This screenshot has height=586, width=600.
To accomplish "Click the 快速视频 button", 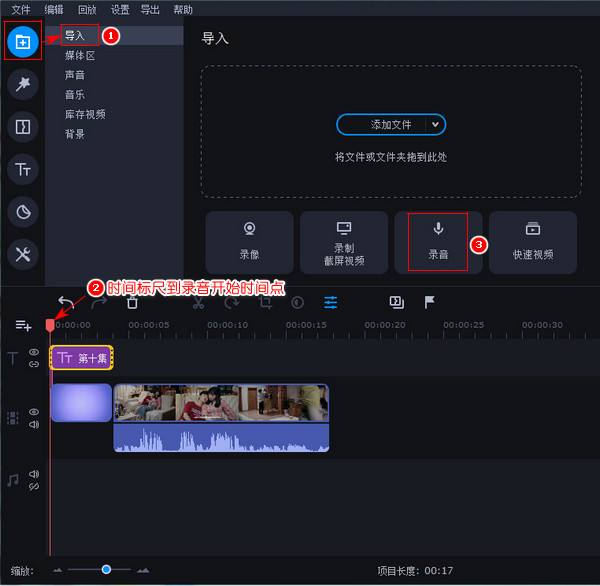I will (533, 242).
